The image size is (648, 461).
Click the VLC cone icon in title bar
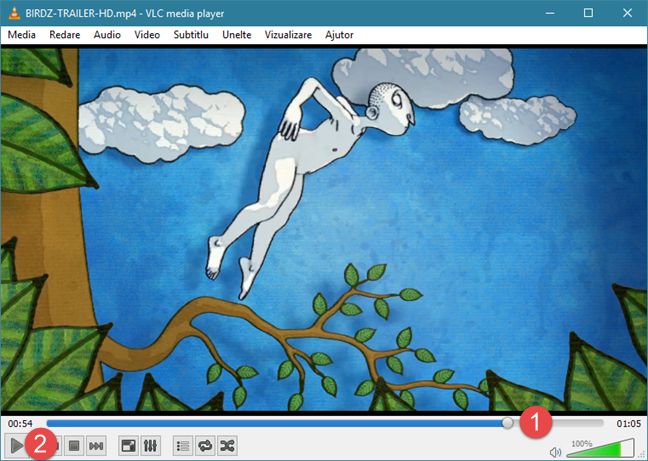[x=14, y=13]
